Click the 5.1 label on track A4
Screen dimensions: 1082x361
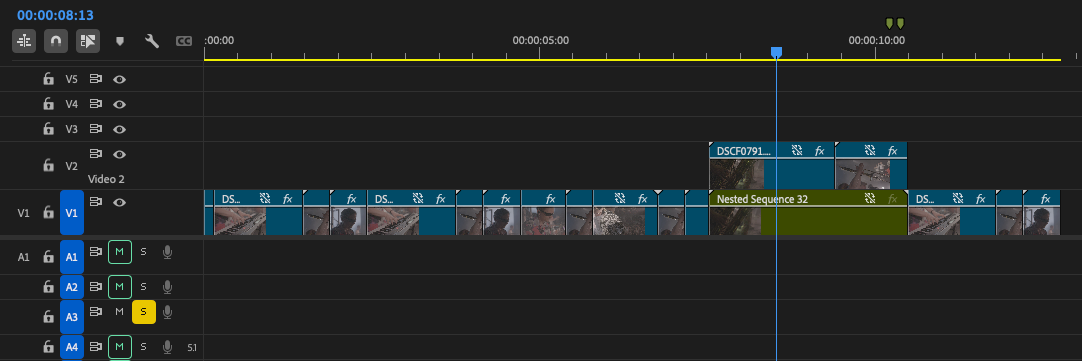192,347
